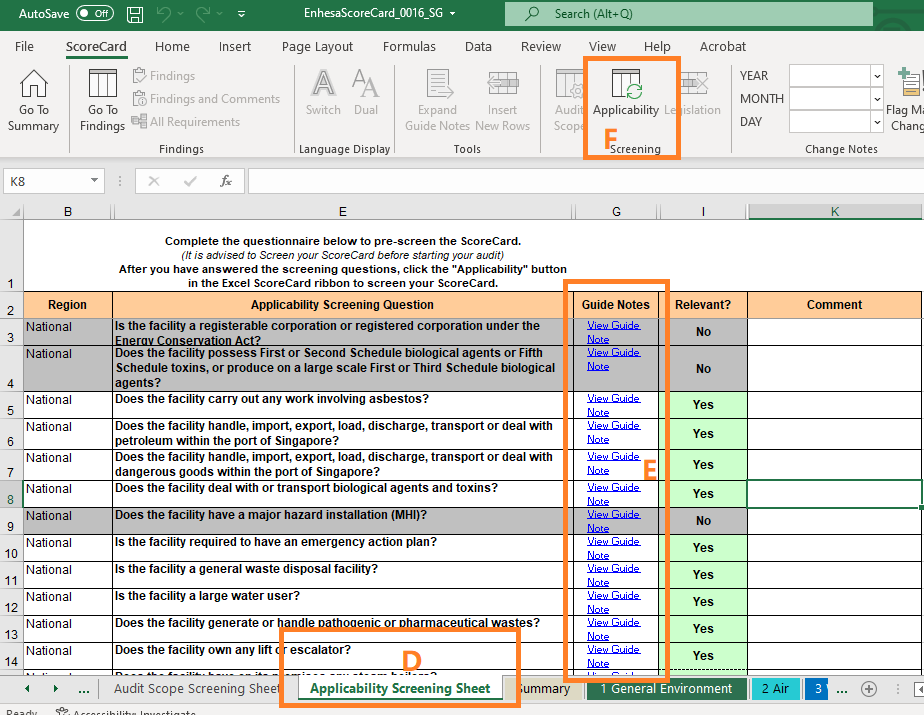Open the MONTH dropdown

pos(876,98)
